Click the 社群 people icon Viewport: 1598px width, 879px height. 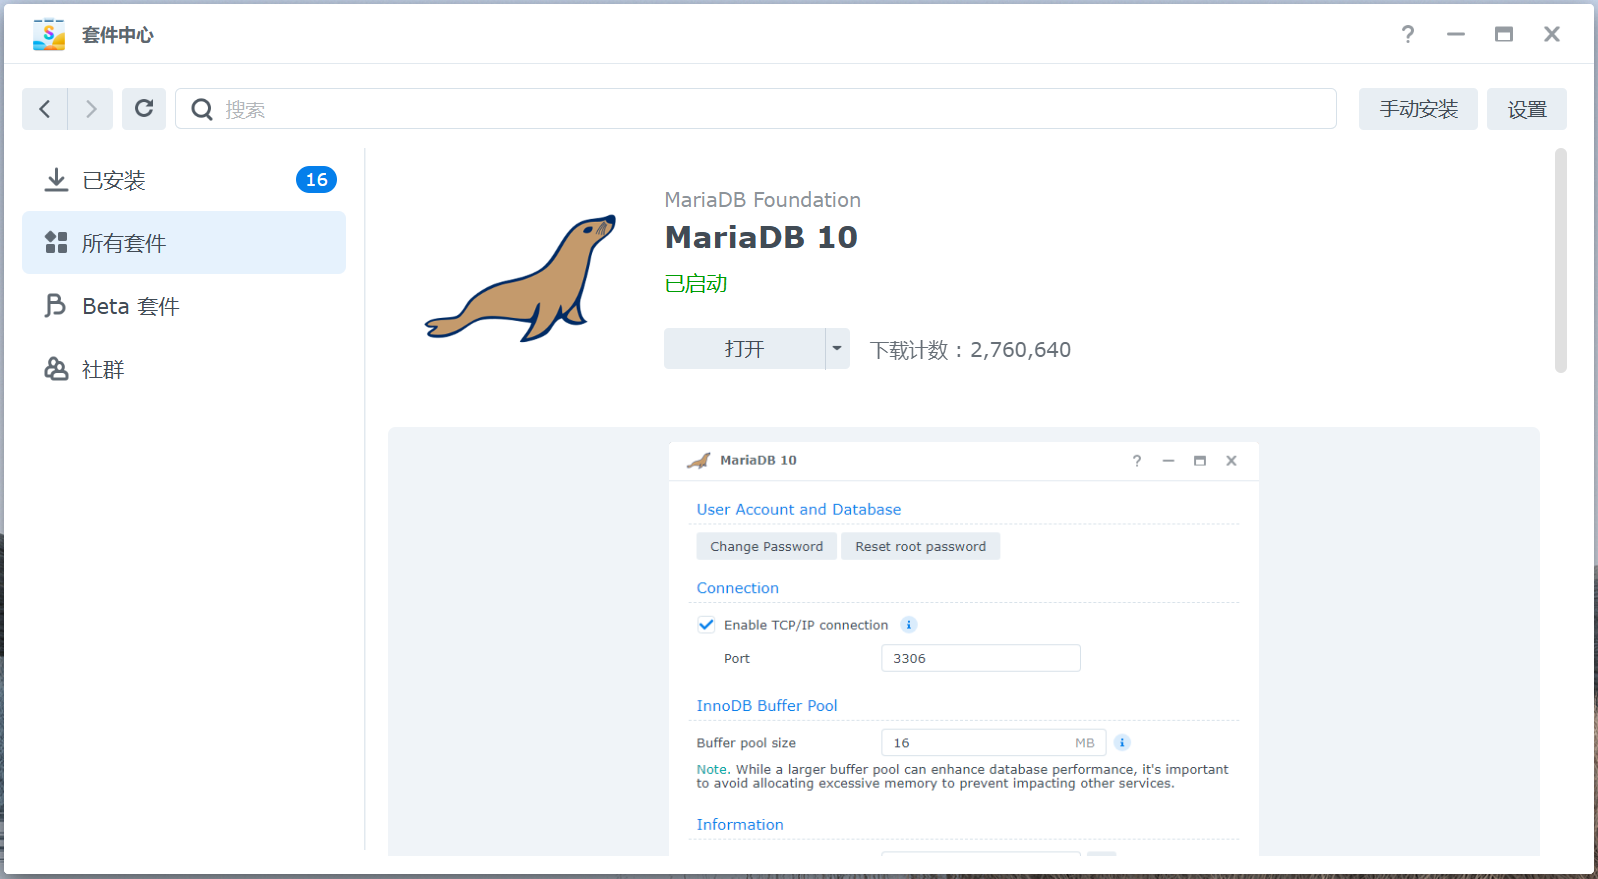click(x=56, y=369)
